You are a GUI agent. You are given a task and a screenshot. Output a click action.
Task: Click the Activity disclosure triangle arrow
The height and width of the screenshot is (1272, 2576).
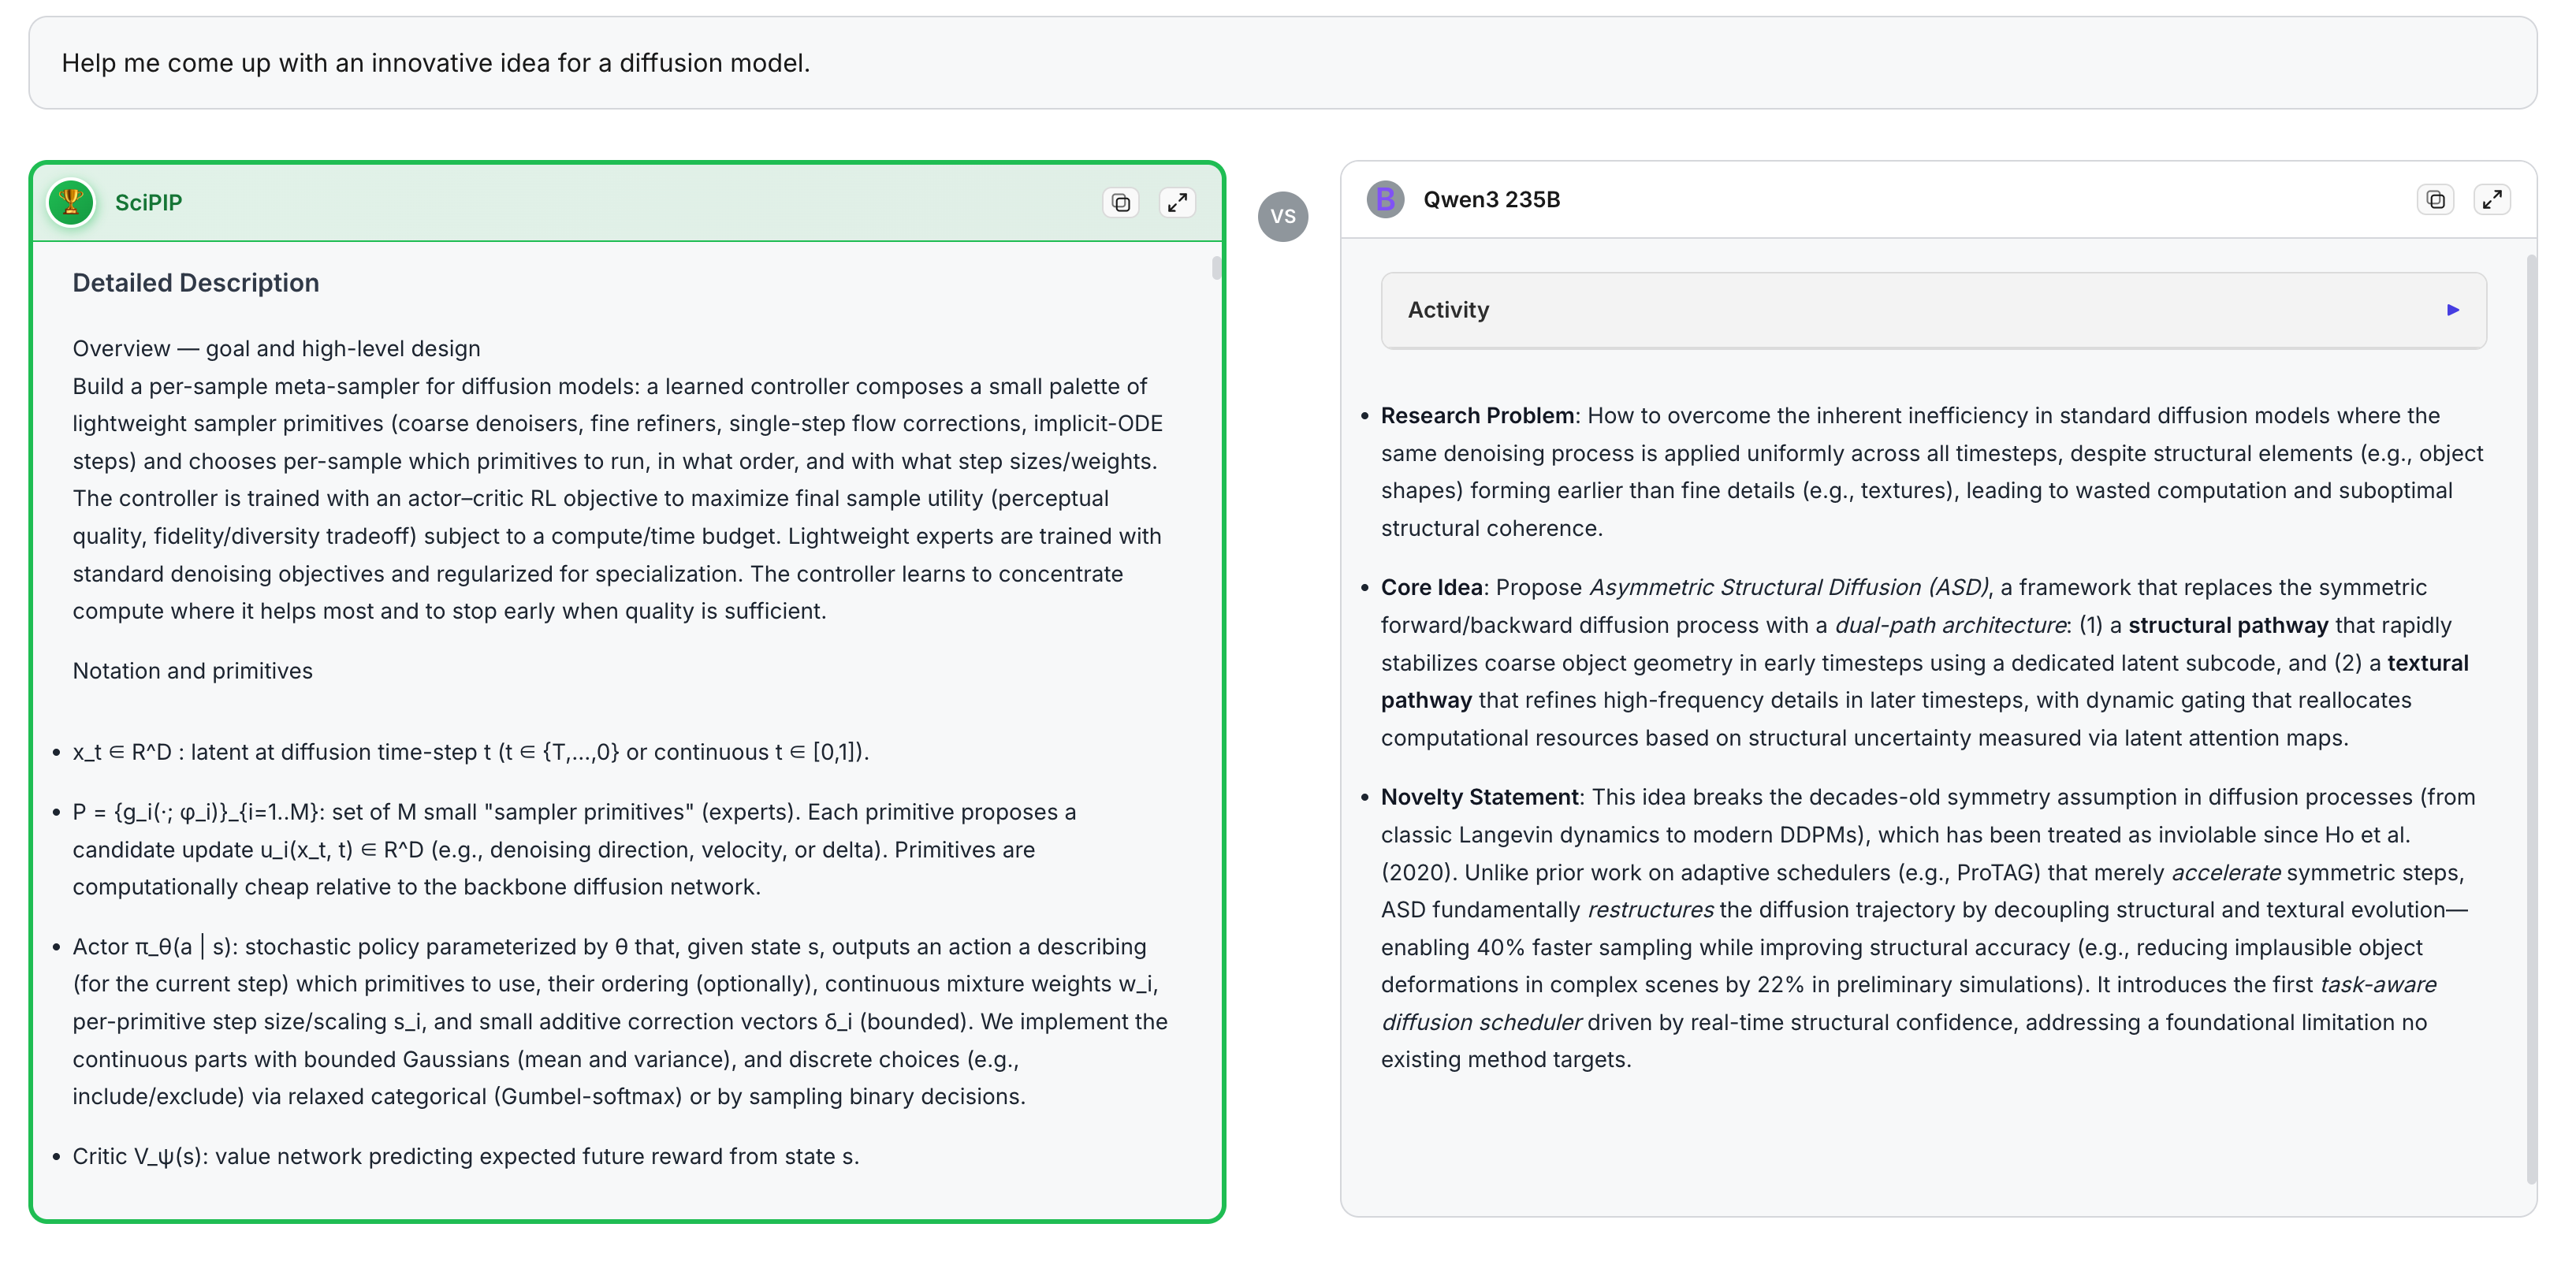point(2452,310)
